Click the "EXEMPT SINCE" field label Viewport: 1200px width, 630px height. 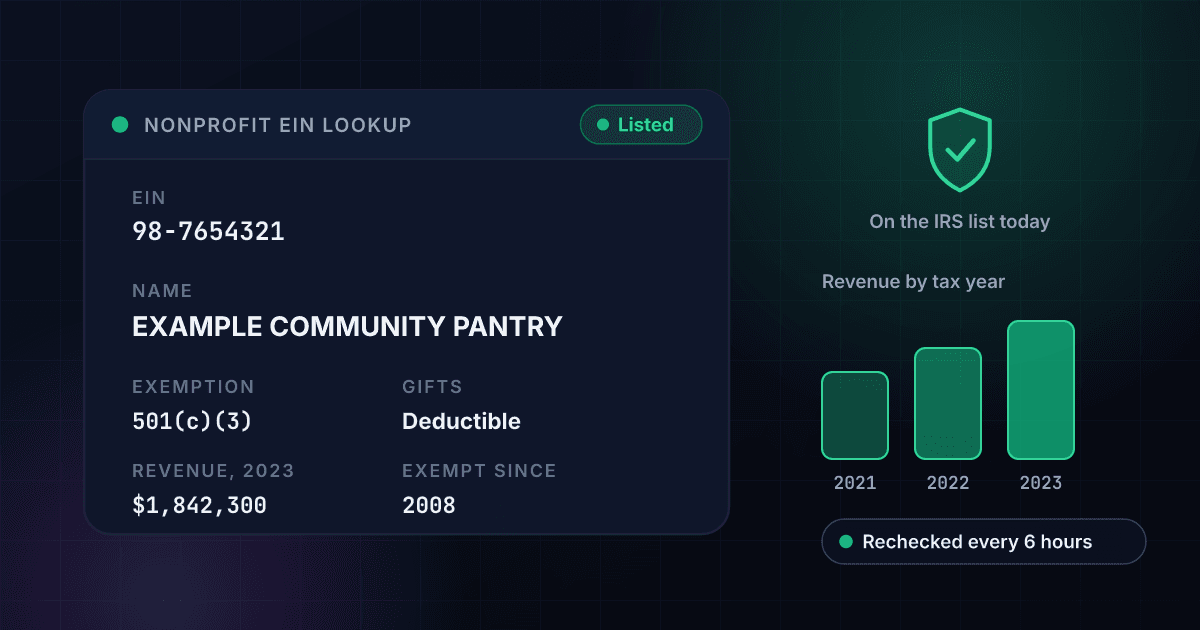[479, 471]
